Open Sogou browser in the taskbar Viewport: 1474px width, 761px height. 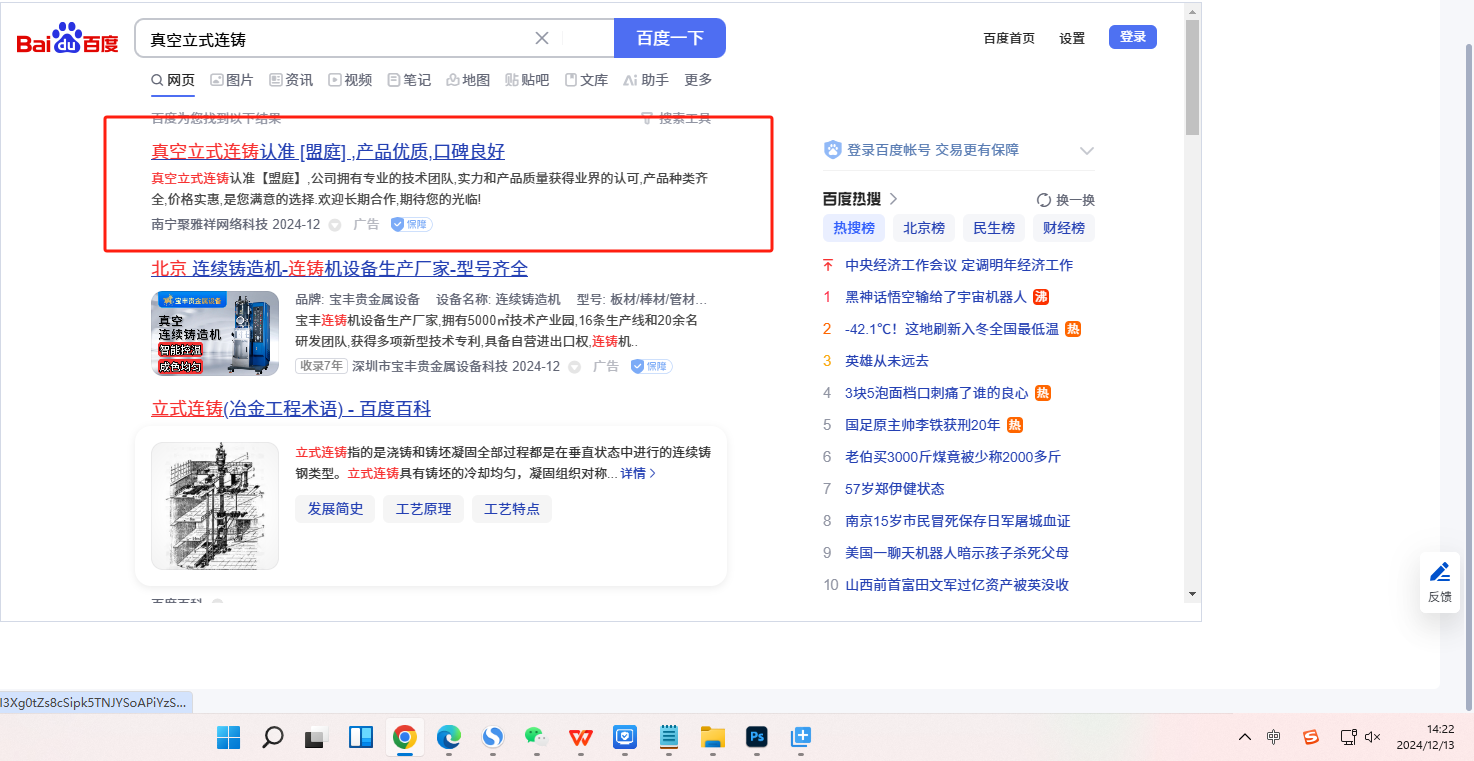(x=493, y=738)
